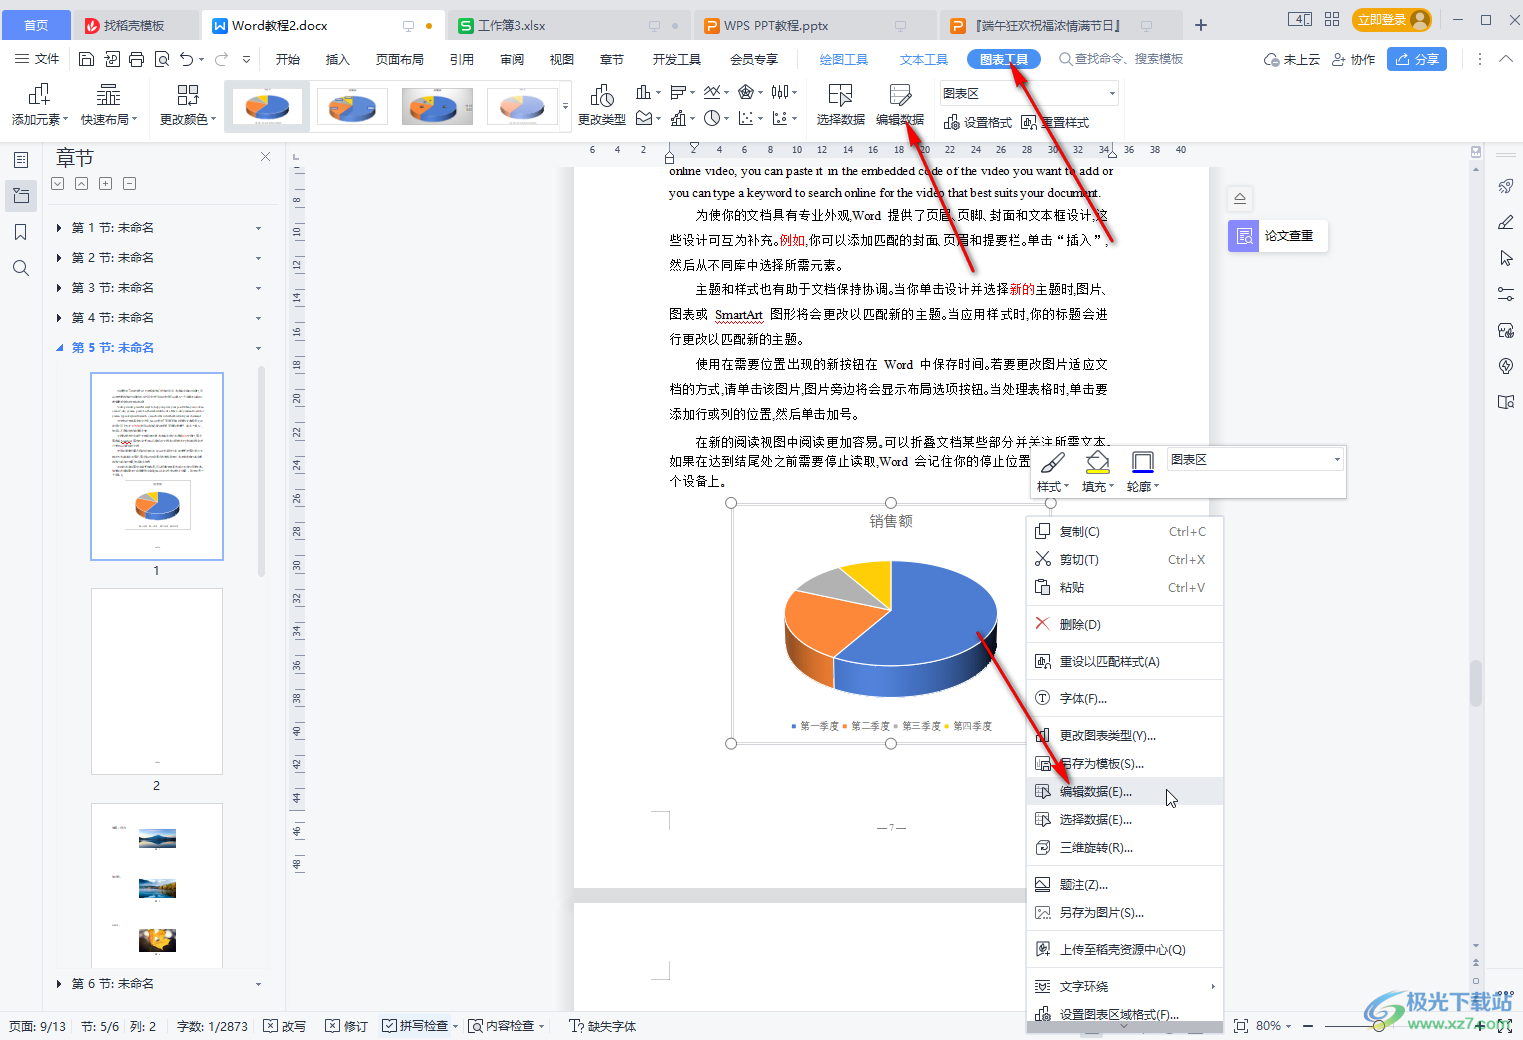Insert a scatter chart from the ribbon
The image size is (1523, 1040).
[x=746, y=118]
